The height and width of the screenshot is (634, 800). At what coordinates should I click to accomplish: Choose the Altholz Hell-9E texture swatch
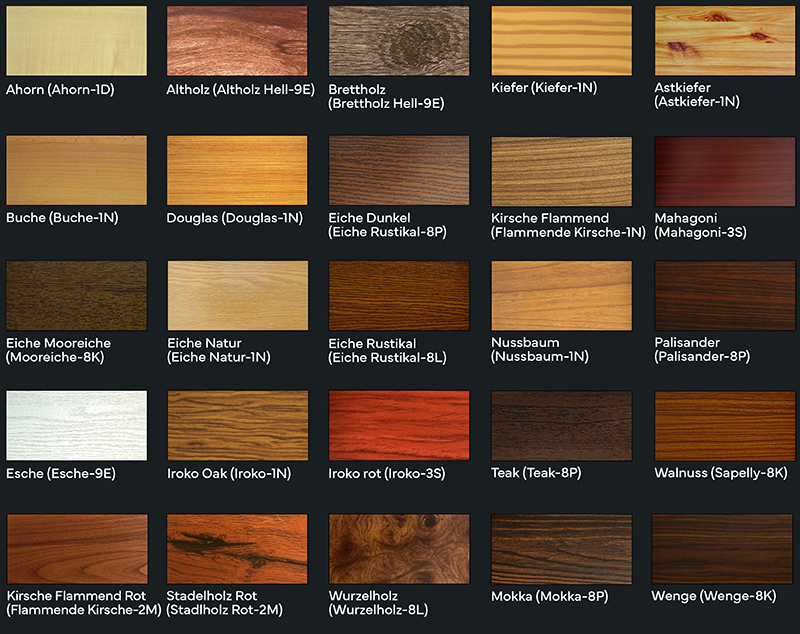coord(238,41)
